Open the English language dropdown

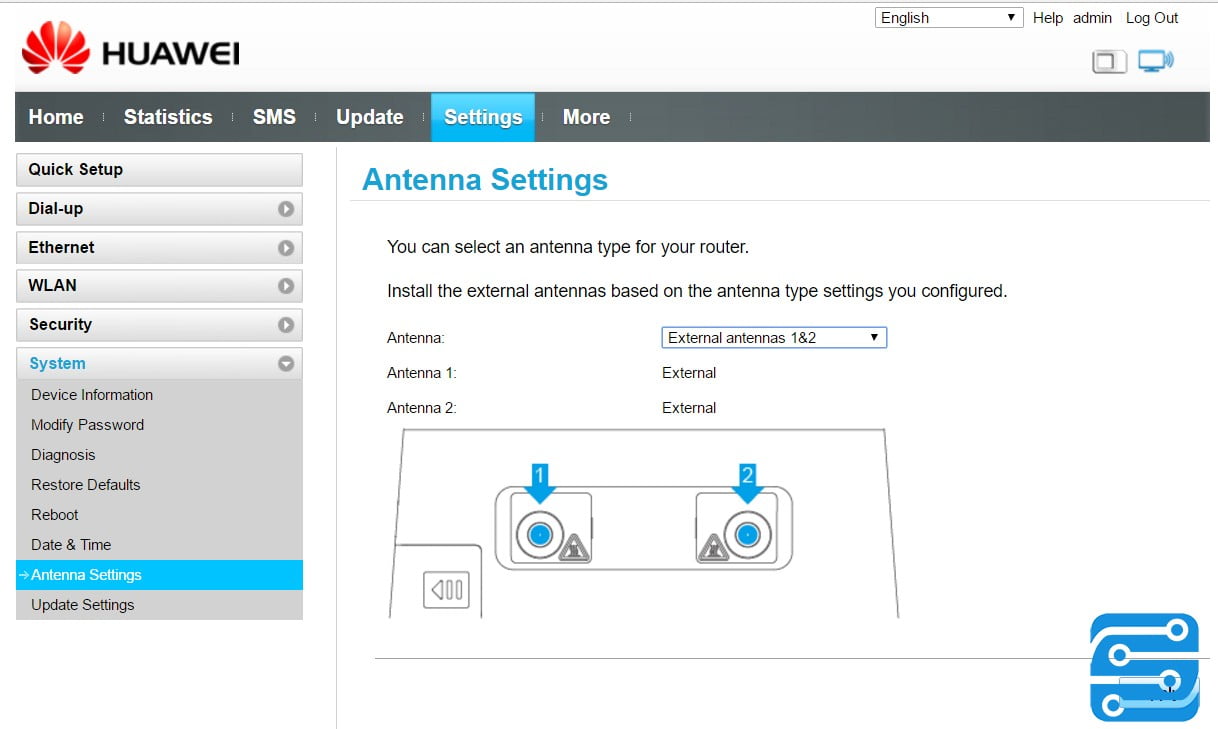coord(948,18)
